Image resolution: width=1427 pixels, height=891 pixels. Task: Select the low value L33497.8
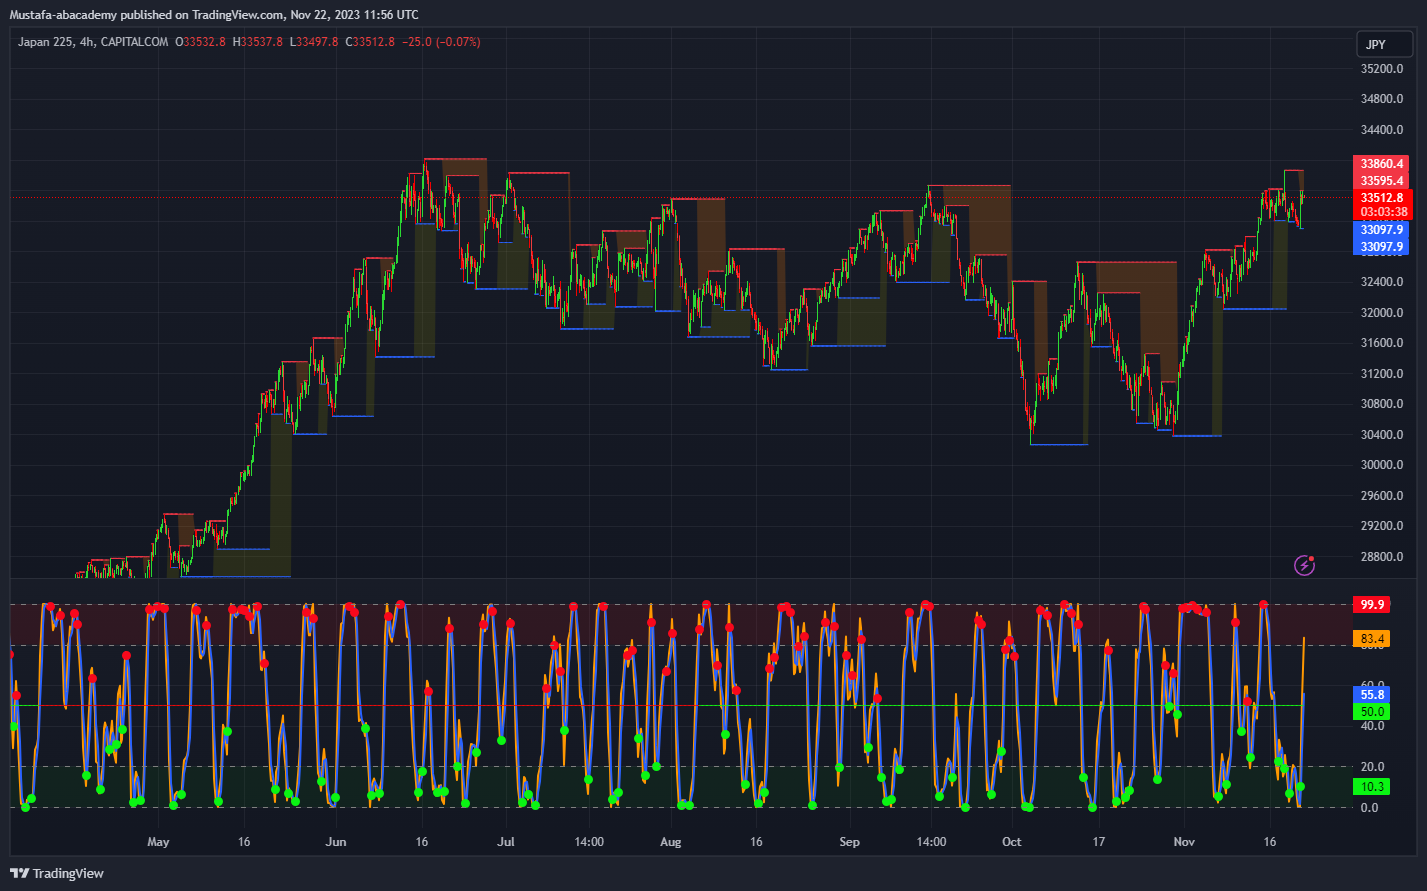point(314,42)
